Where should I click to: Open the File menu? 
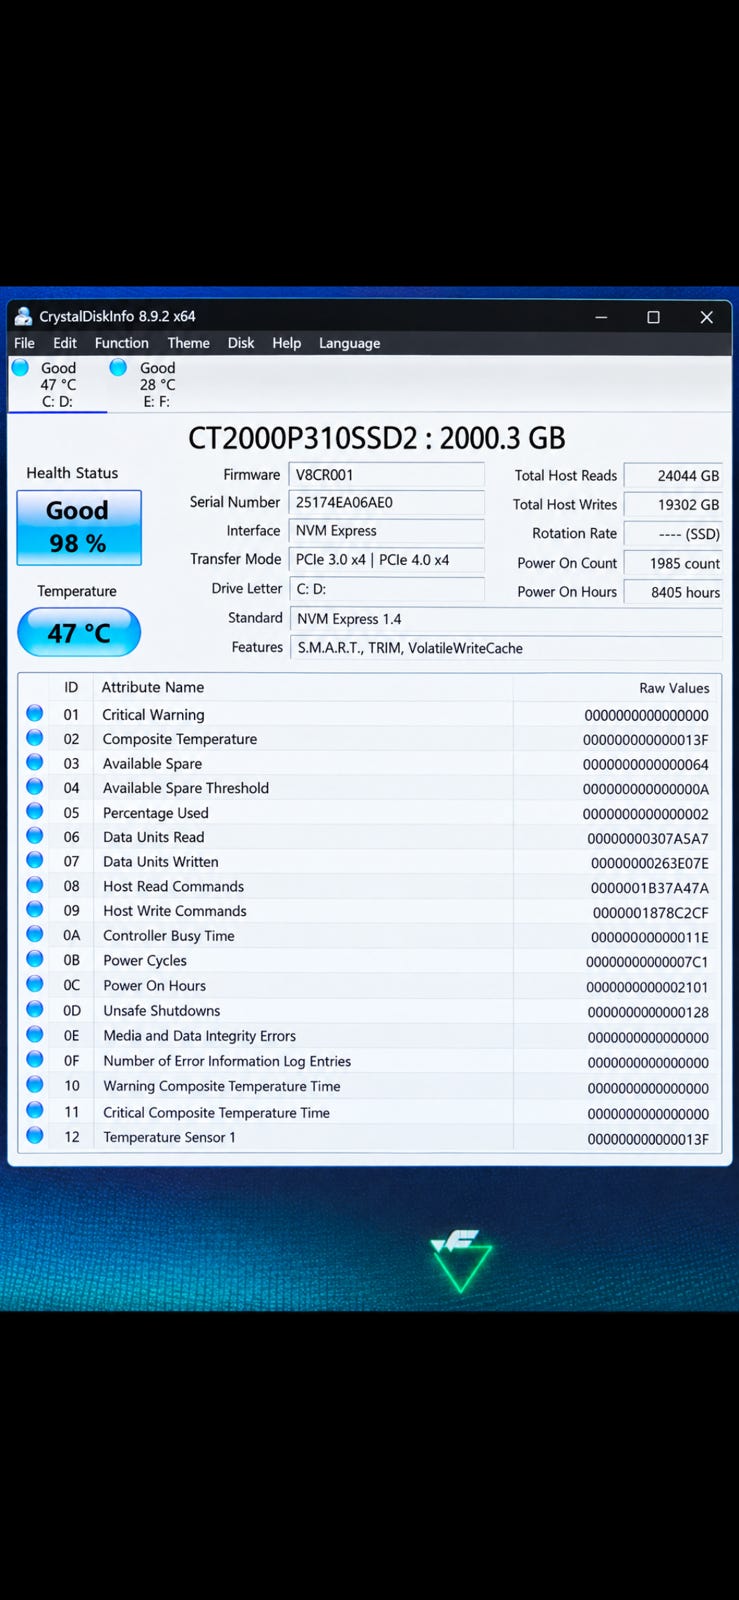tap(24, 343)
